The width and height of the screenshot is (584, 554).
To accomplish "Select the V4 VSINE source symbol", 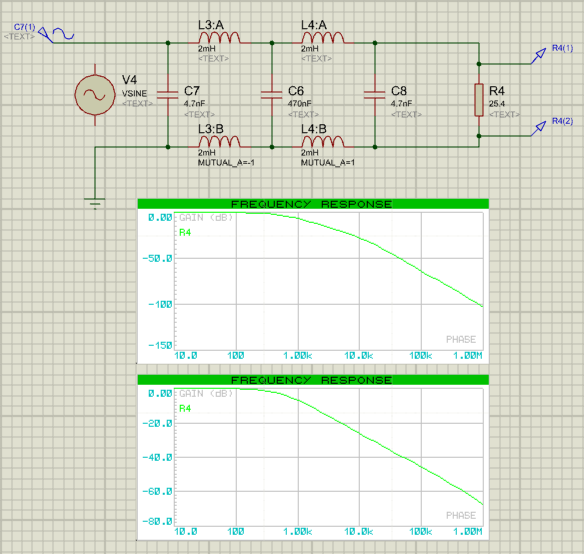I will click(x=95, y=95).
